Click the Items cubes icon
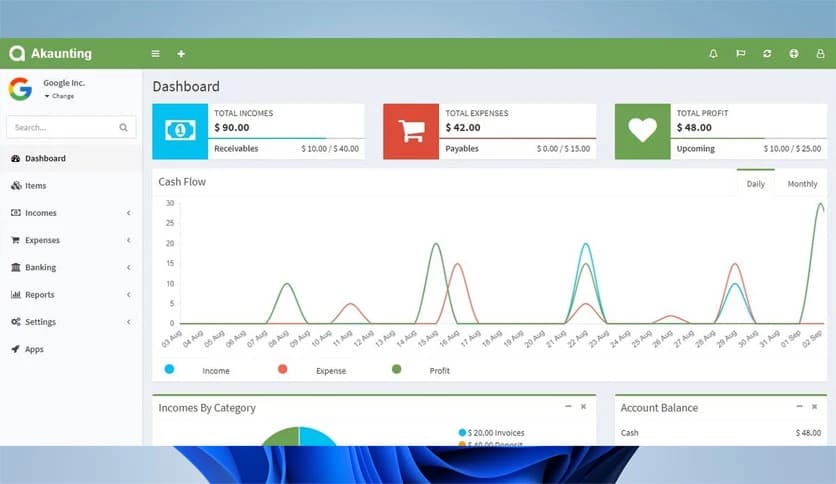Viewport: 836px width, 484px height. click(16, 185)
